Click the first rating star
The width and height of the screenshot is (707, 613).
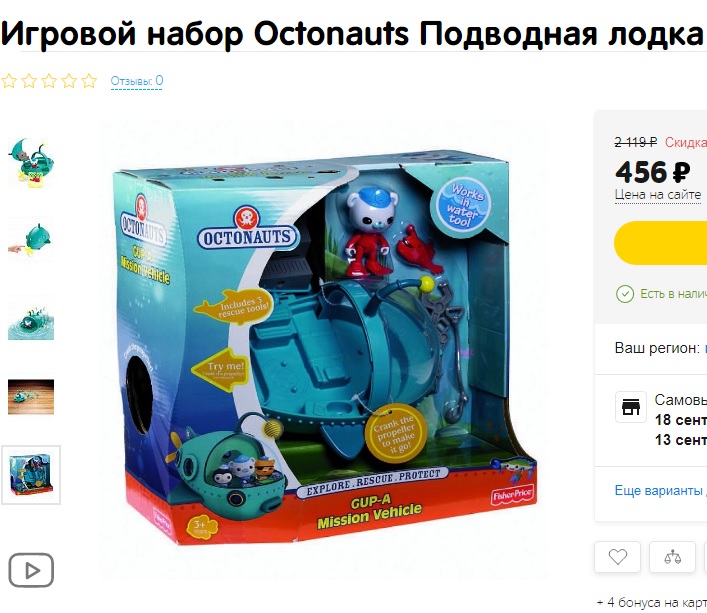[x=9, y=81]
